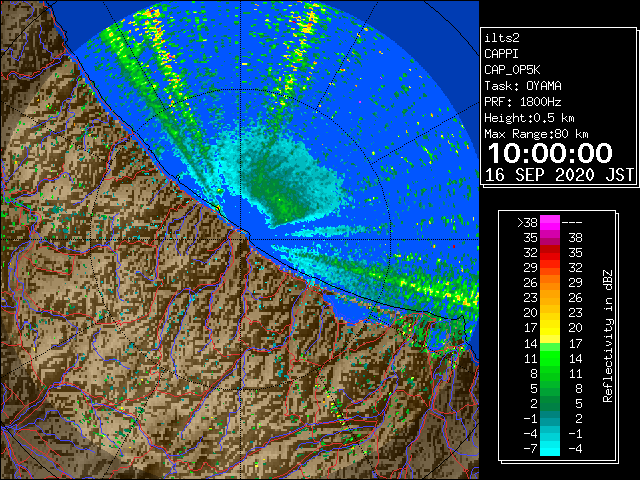Click the orange 26-29 dBZ swatch
The image size is (640, 480).
pyautogui.click(x=550, y=283)
